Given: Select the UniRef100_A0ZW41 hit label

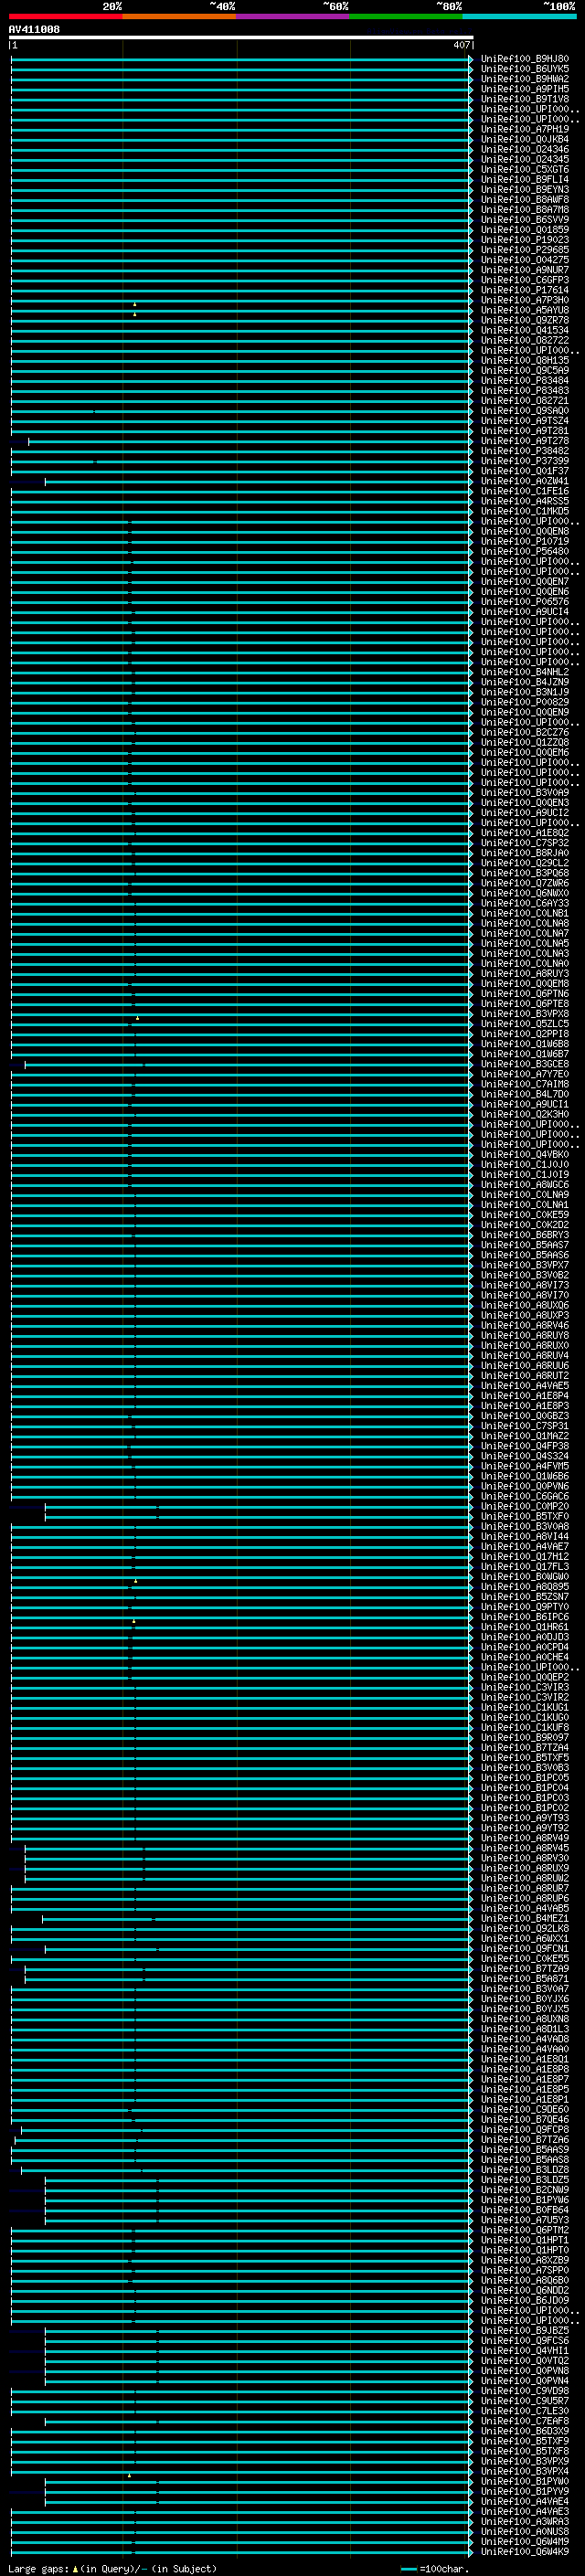Looking at the screenshot, I should click(525, 482).
